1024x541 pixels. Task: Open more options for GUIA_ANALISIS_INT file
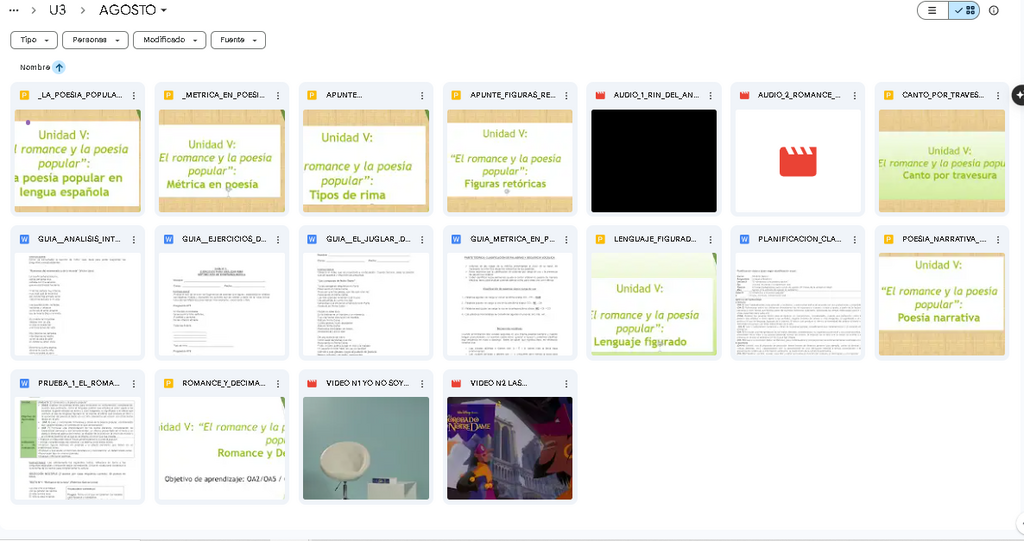134,240
